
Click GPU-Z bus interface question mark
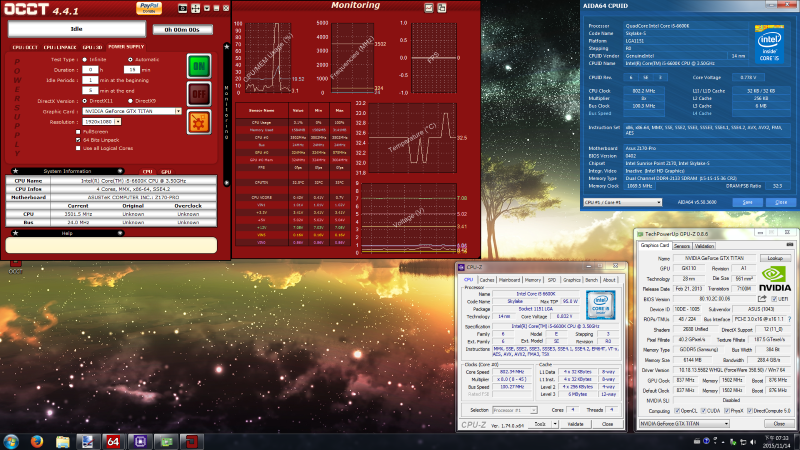(789, 319)
